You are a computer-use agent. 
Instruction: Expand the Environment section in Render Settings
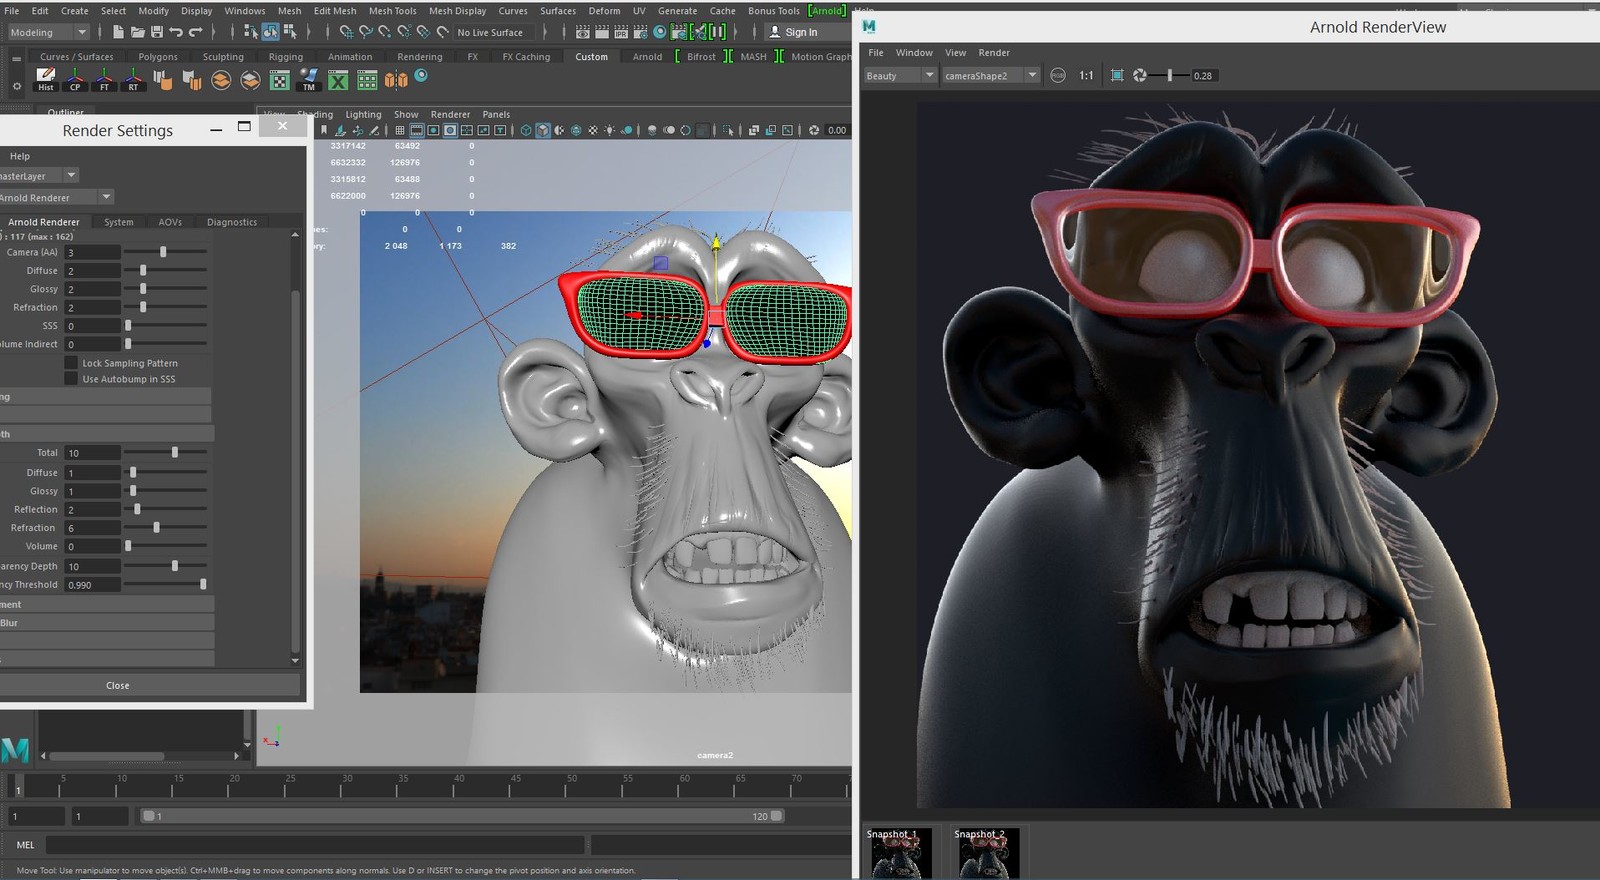pos(107,604)
